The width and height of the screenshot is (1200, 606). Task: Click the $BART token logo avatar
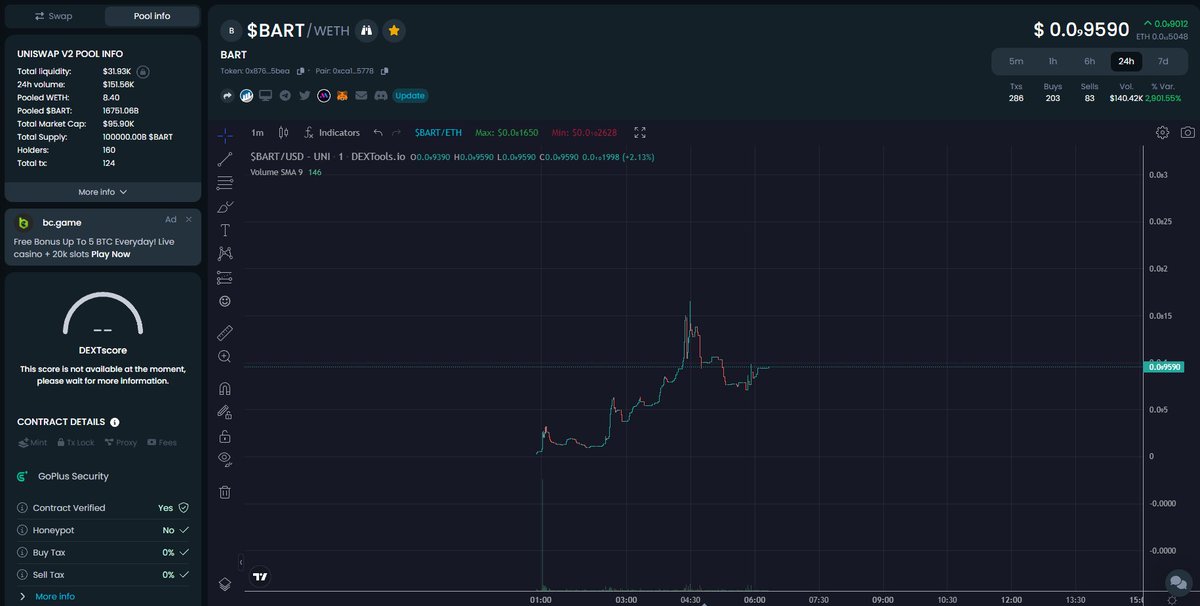pos(232,31)
